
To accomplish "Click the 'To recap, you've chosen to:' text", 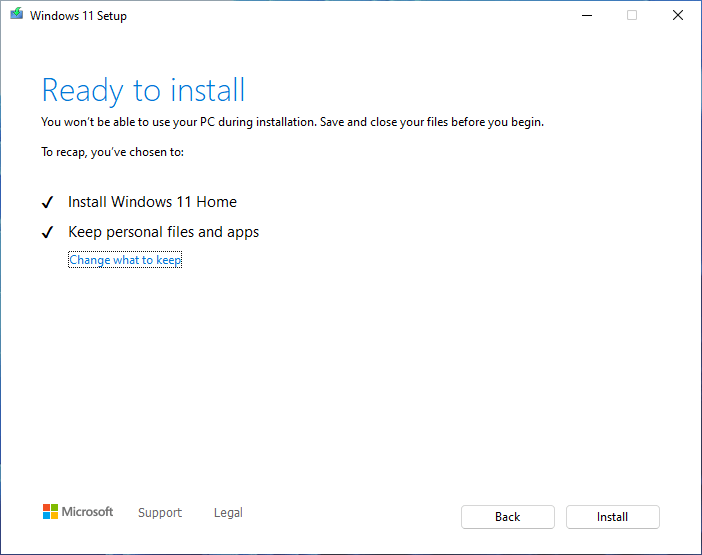I will pos(112,152).
